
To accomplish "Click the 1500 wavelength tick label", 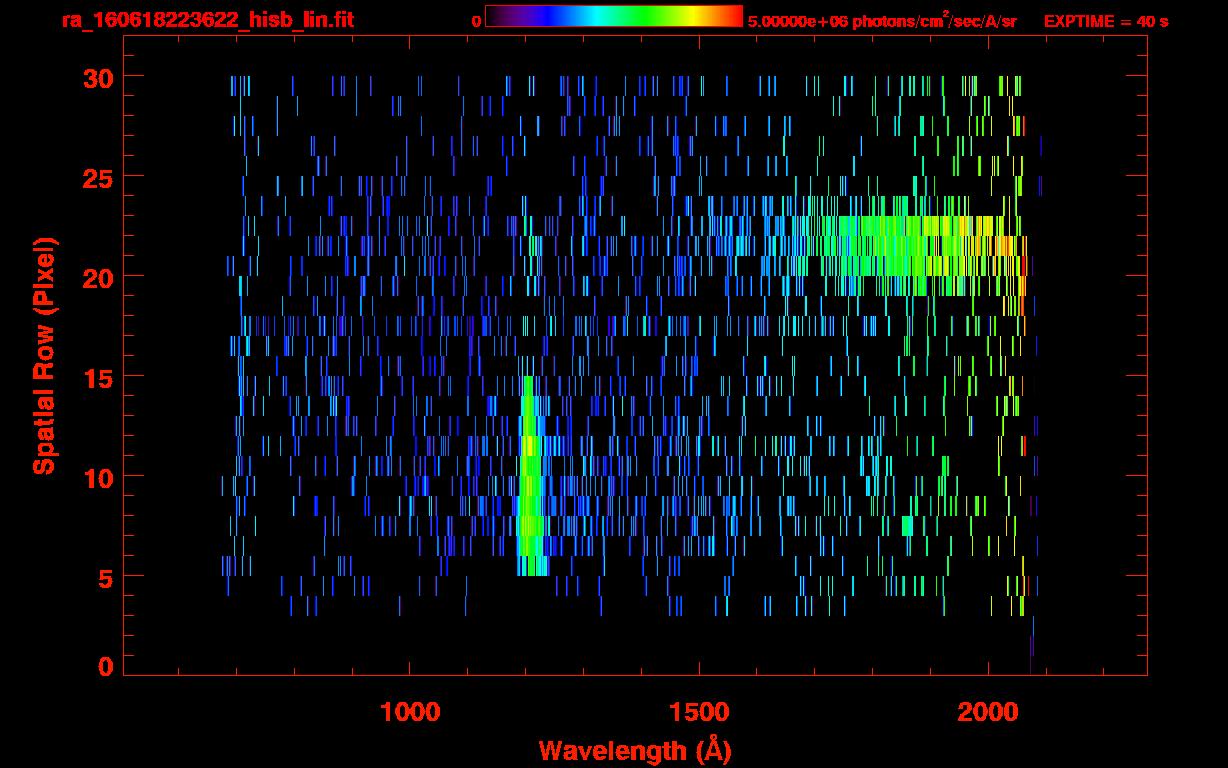I will (699, 712).
